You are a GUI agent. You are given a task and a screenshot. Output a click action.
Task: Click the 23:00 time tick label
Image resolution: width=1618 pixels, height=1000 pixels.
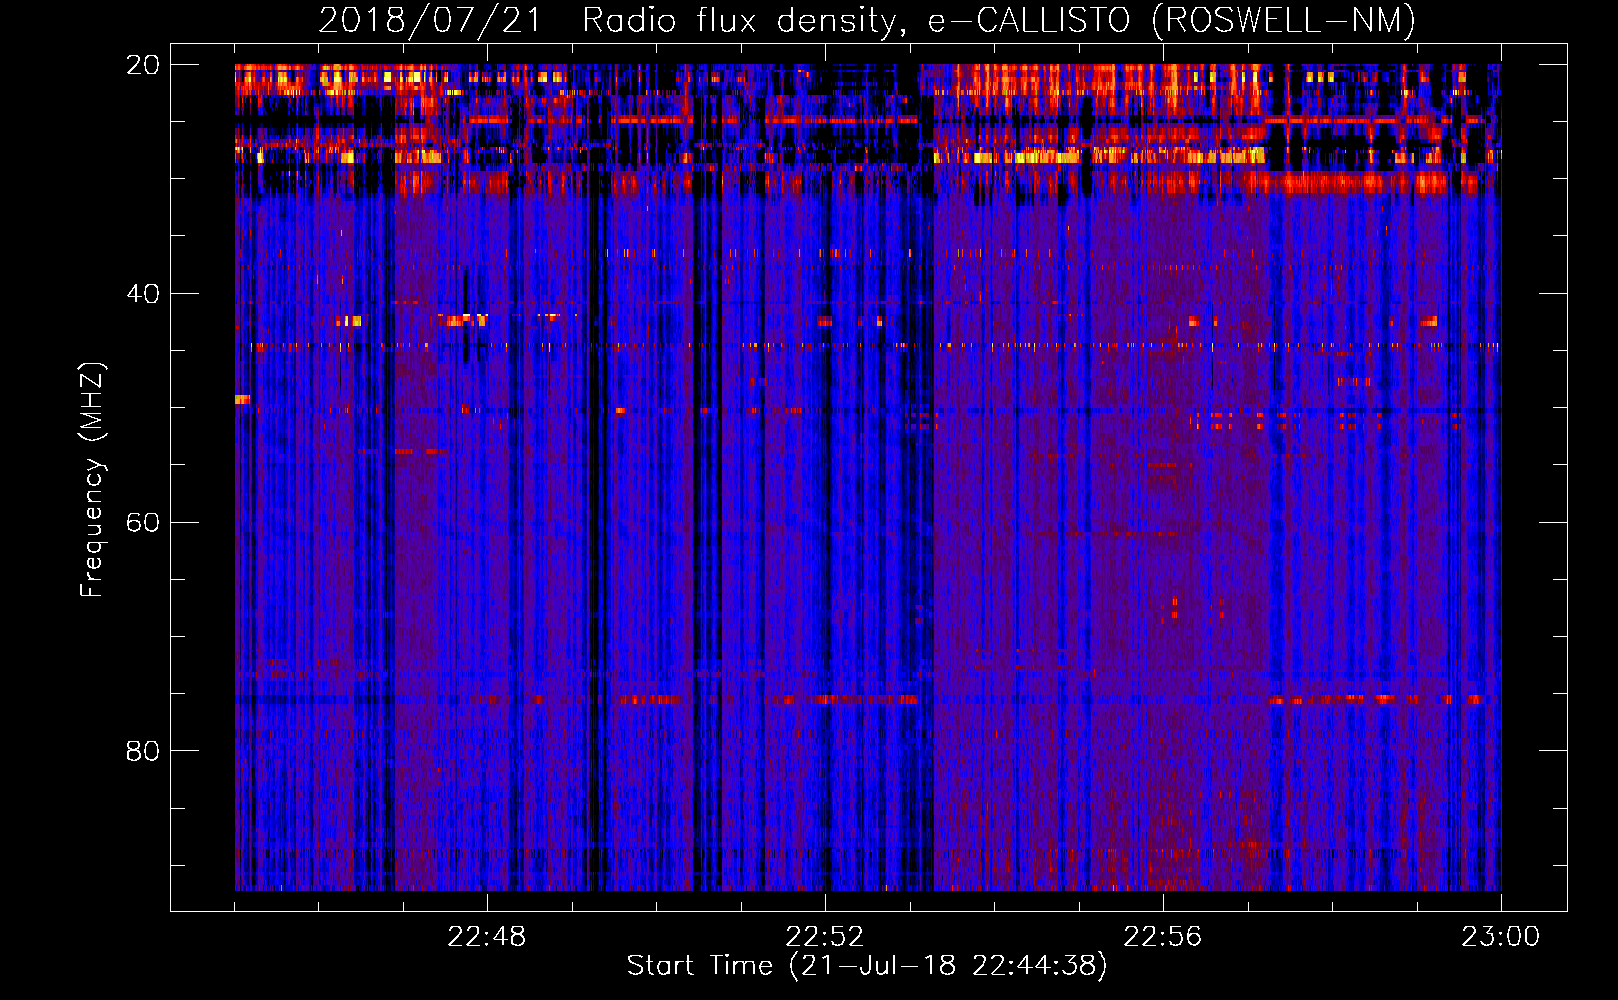tap(1501, 937)
